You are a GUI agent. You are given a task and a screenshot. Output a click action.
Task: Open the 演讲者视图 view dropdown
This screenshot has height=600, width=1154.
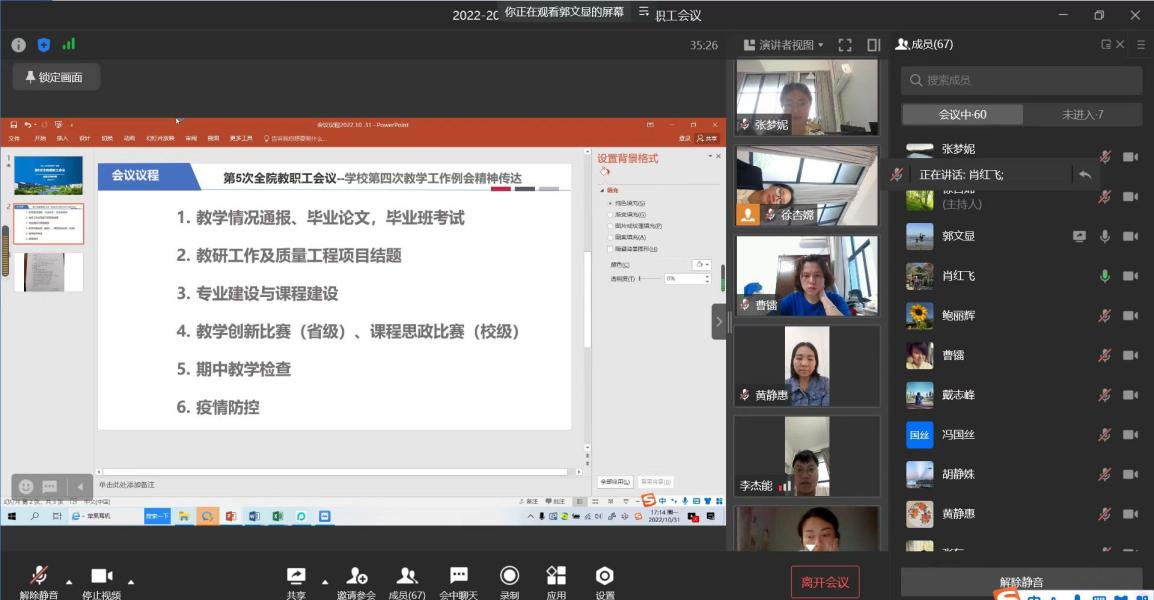(x=784, y=45)
